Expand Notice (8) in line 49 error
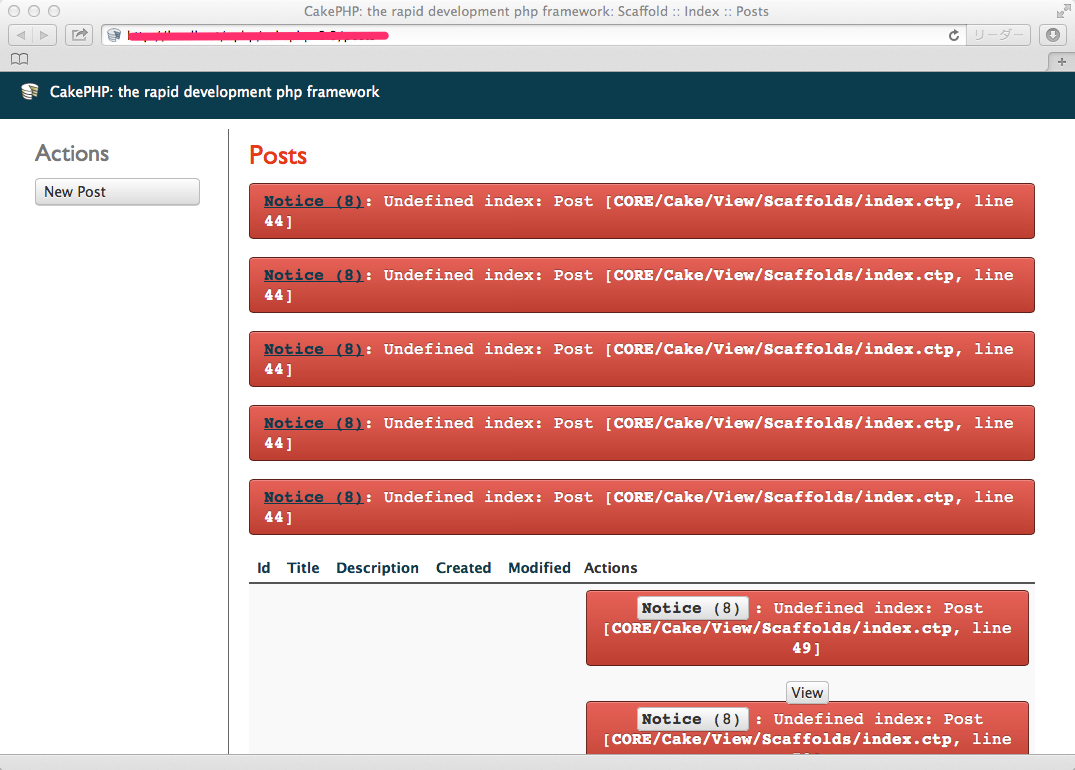This screenshot has height=770, width=1075. 692,608
